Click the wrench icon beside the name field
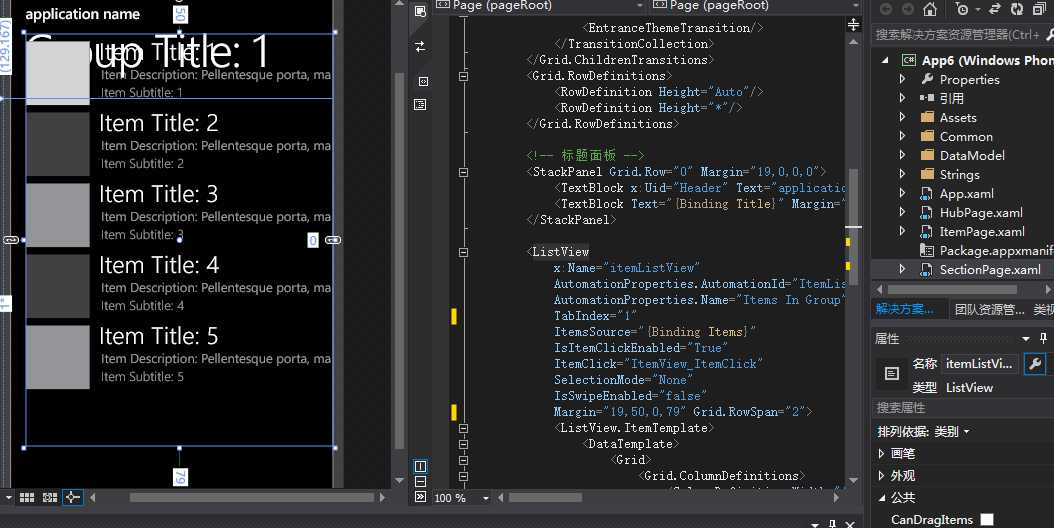 point(1035,364)
